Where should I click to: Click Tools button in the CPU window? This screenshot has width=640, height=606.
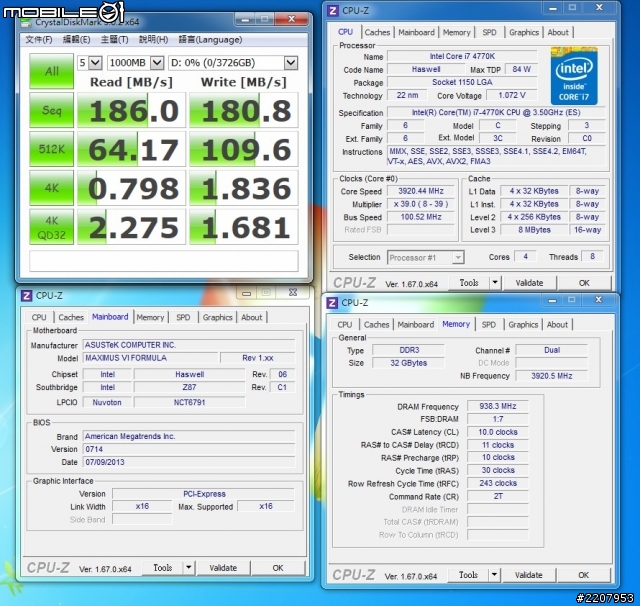pos(469,283)
